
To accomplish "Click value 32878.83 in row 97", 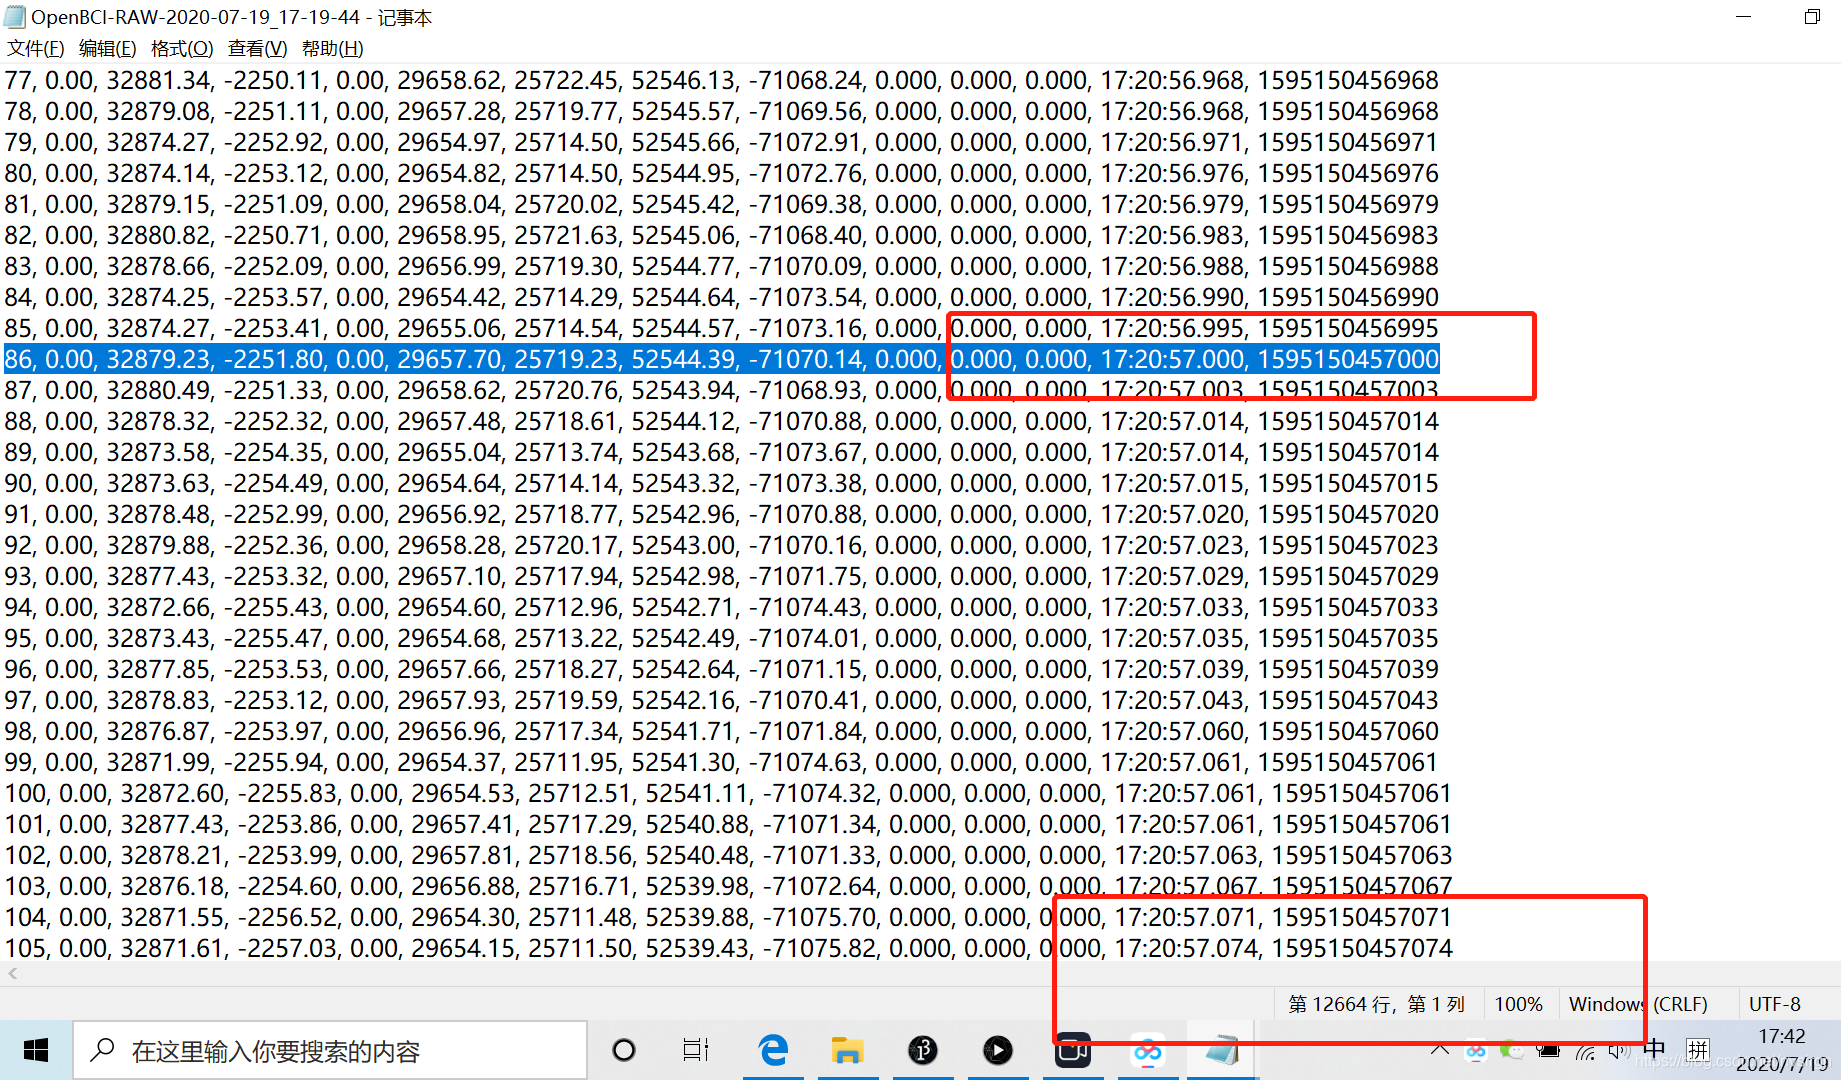I will [x=159, y=700].
